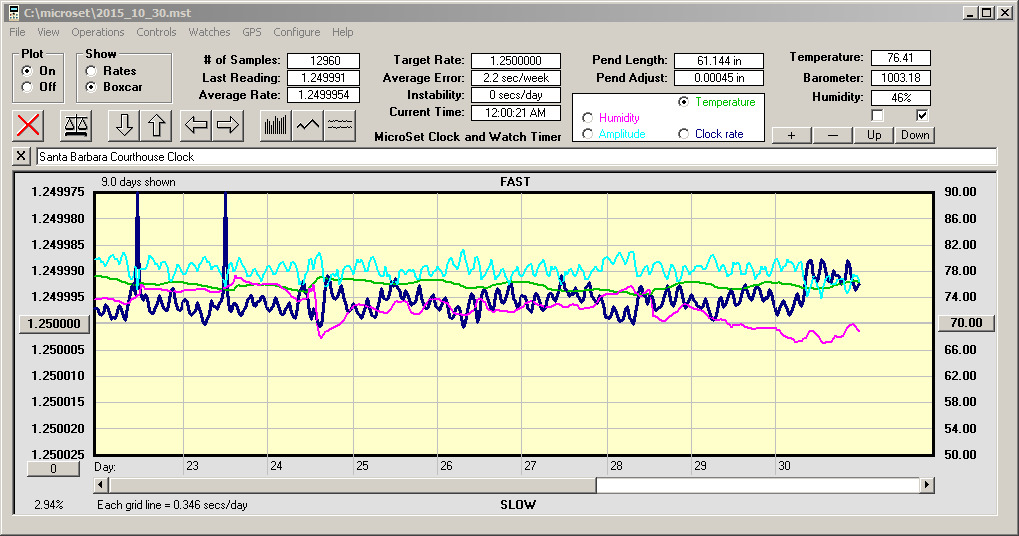The width and height of the screenshot is (1019, 536).
Task: Untick the checked box below Humidity
Action: (x=922, y=116)
